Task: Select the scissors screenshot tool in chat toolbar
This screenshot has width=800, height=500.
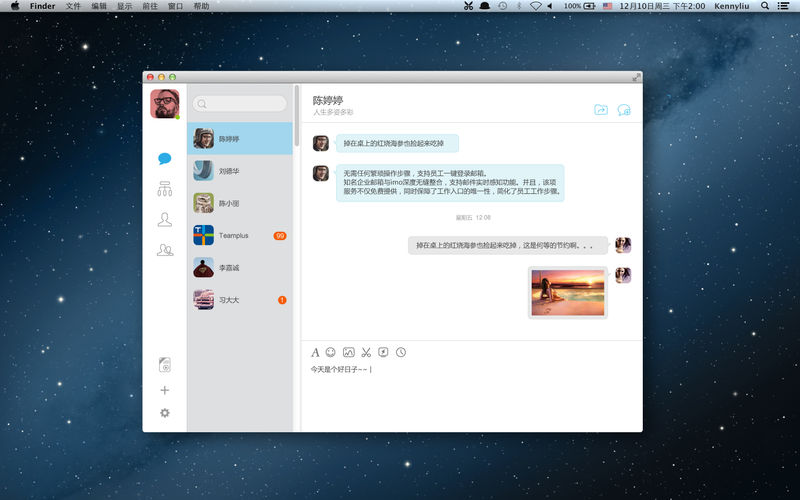Action: click(366, 352)
